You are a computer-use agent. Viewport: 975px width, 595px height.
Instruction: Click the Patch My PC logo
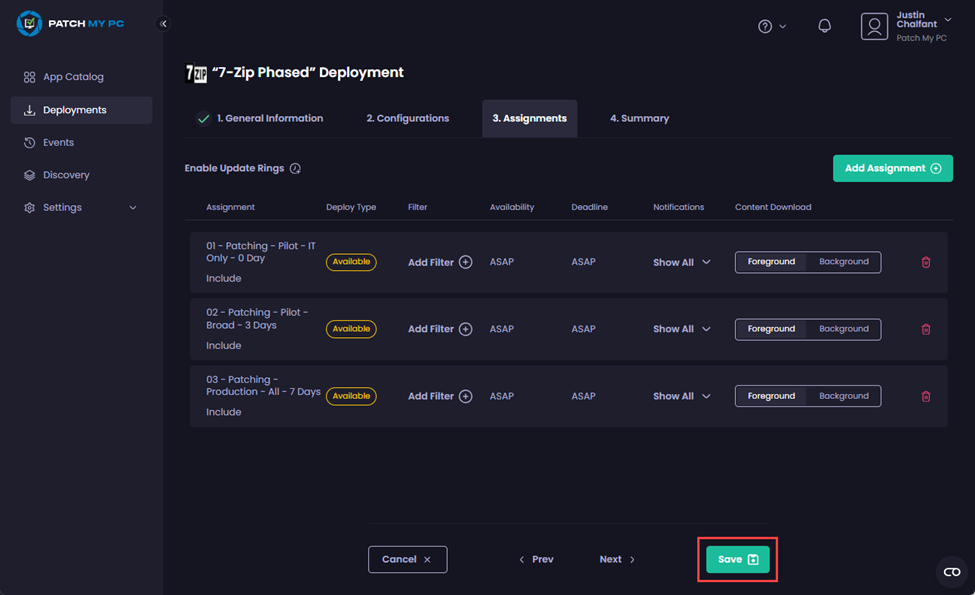click(x=71, y=23)
